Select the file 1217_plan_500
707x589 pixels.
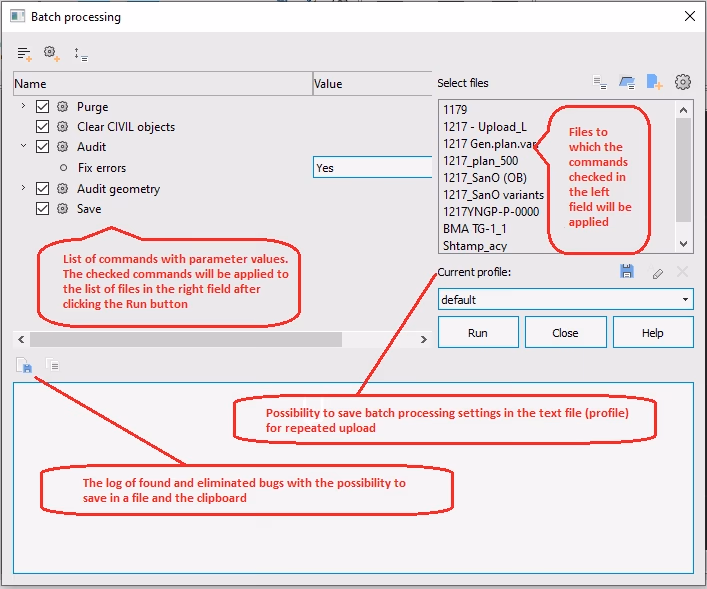click(481, 161)
